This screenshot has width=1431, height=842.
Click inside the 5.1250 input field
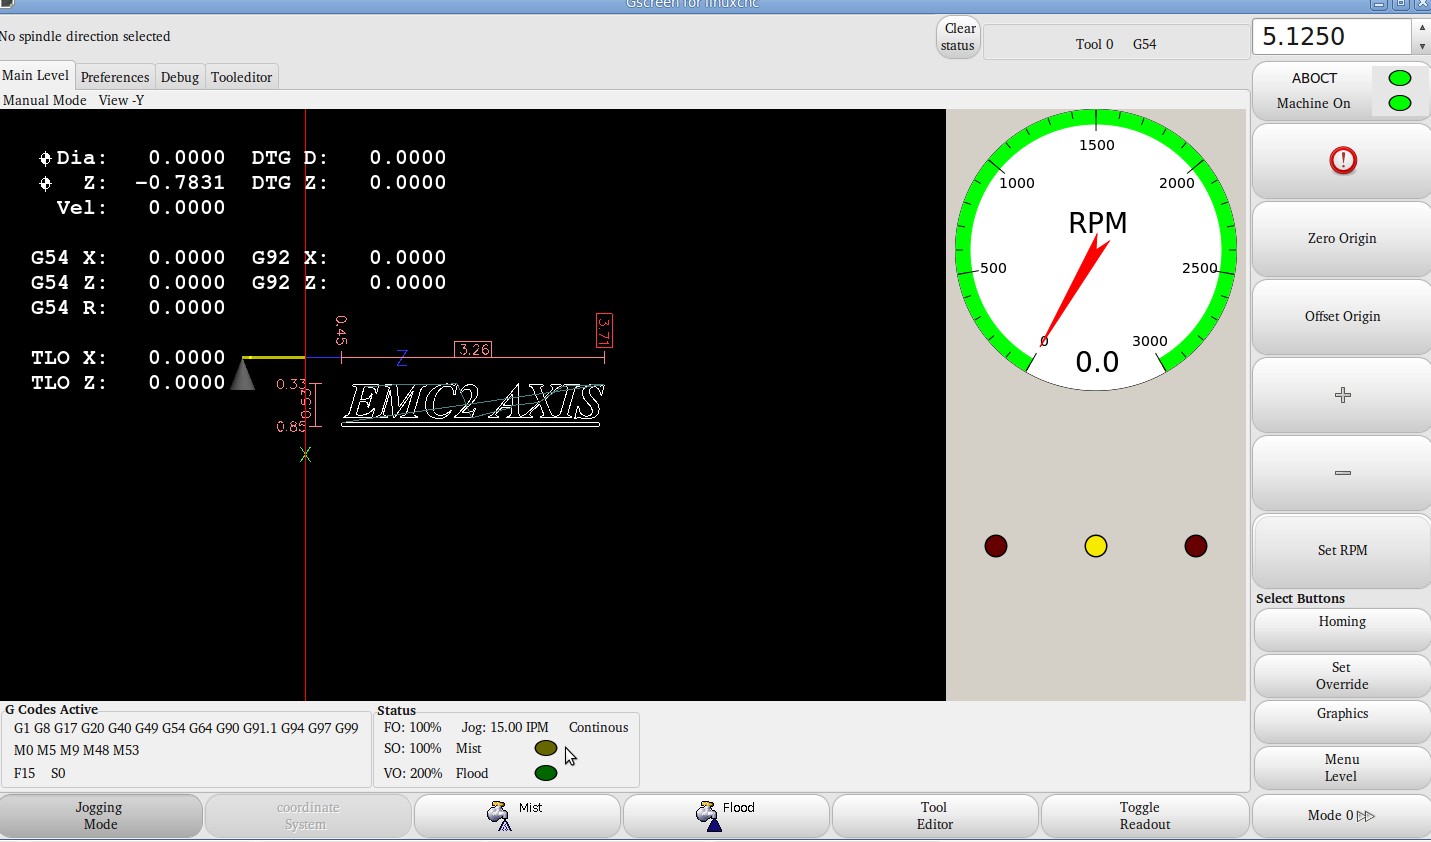(1332, 37)
